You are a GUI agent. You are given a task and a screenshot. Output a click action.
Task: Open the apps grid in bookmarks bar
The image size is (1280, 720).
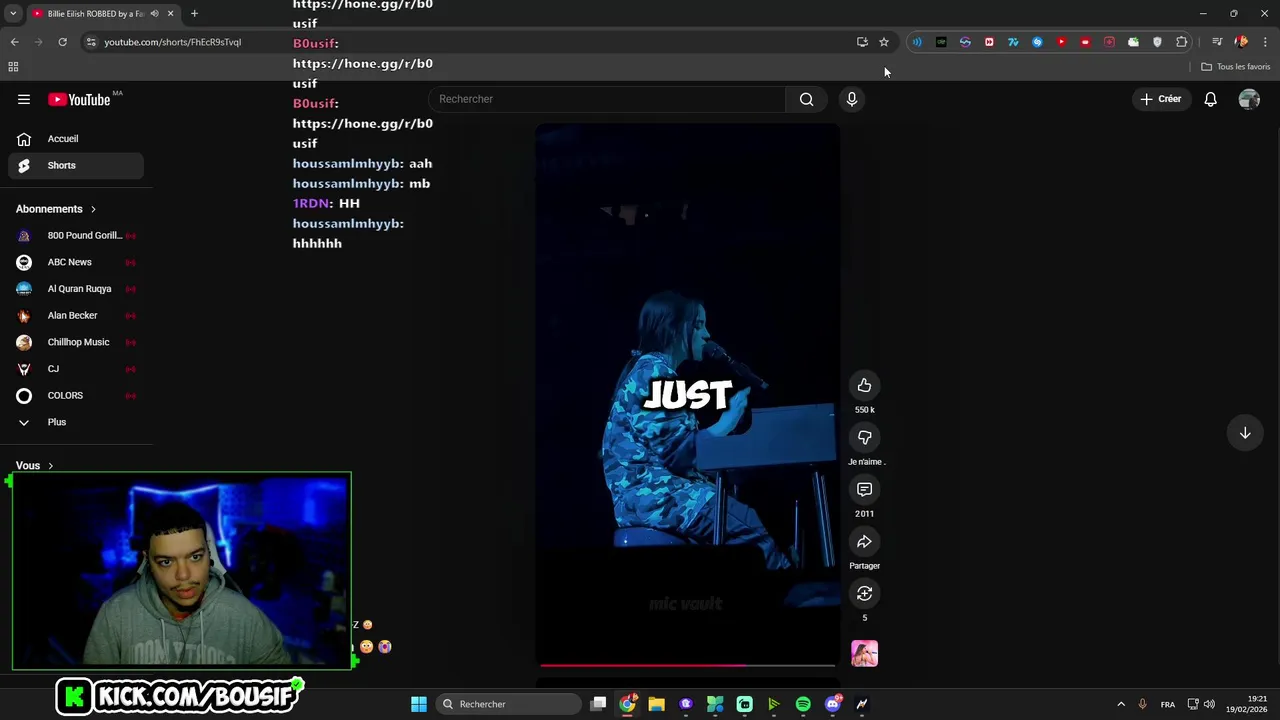click(13, 67)
